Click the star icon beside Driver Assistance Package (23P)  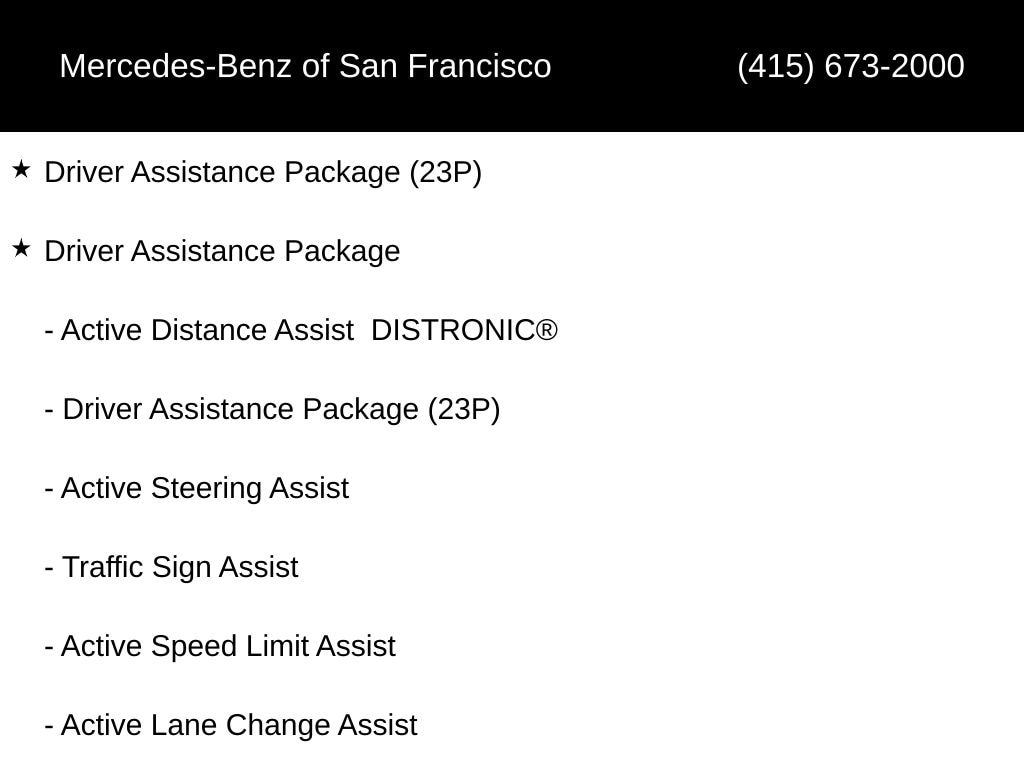21,170
